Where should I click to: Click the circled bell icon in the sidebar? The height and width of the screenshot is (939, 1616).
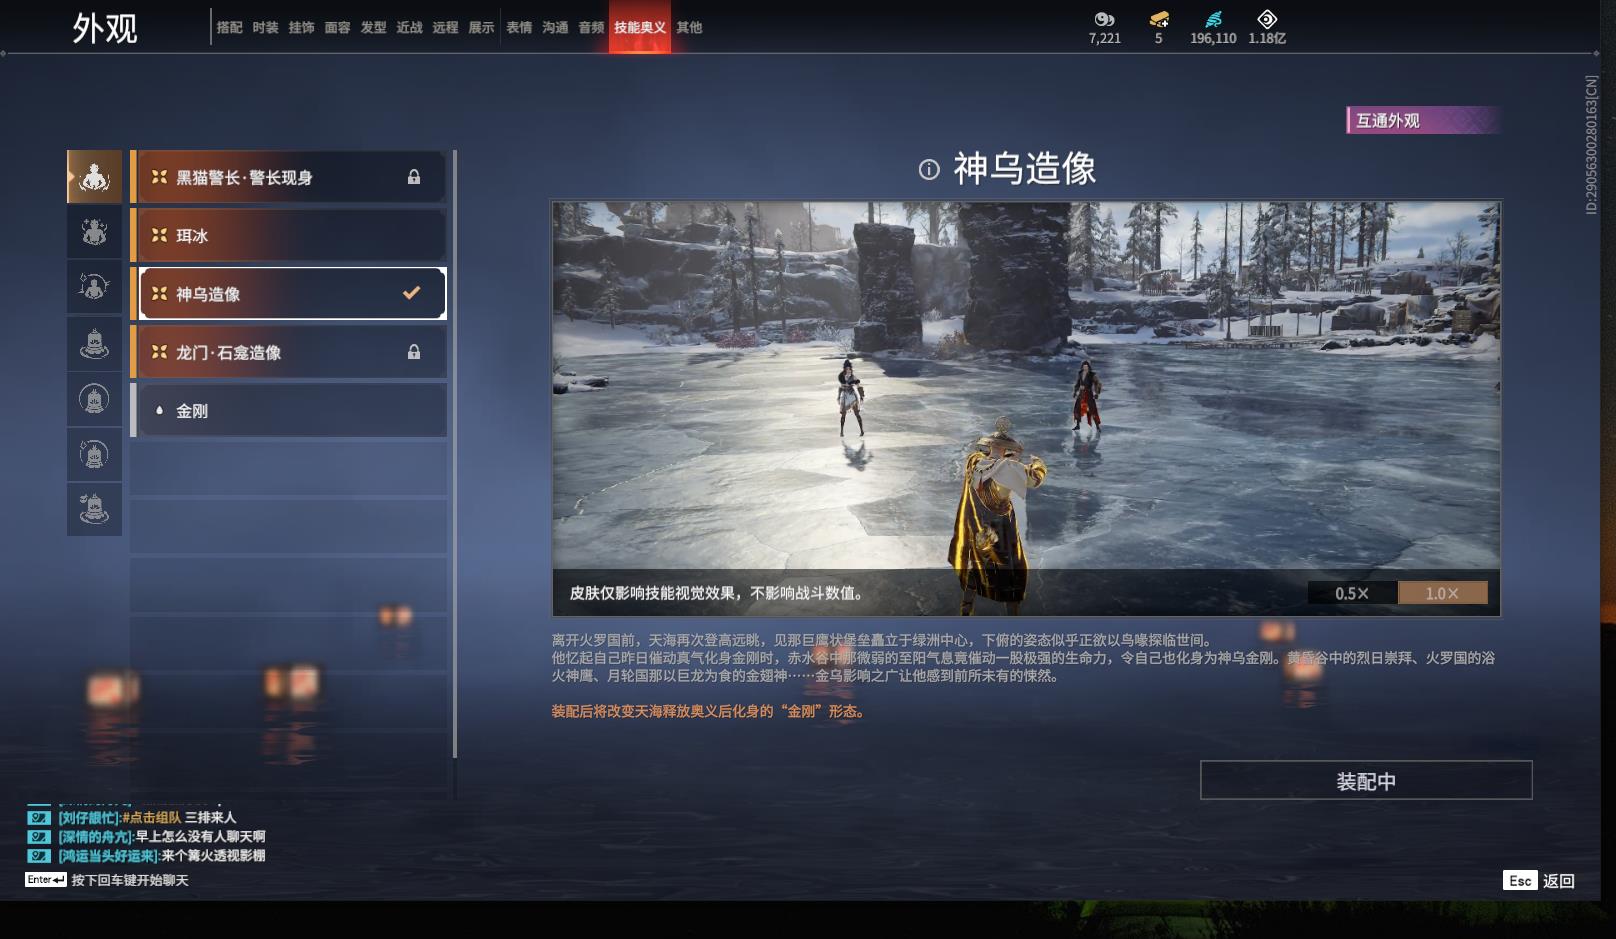coord(94,400)
